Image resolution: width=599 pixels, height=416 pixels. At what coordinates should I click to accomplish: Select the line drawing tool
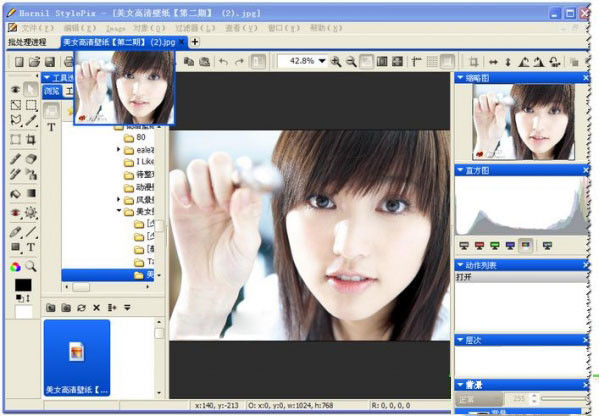(x=31, y=231)
